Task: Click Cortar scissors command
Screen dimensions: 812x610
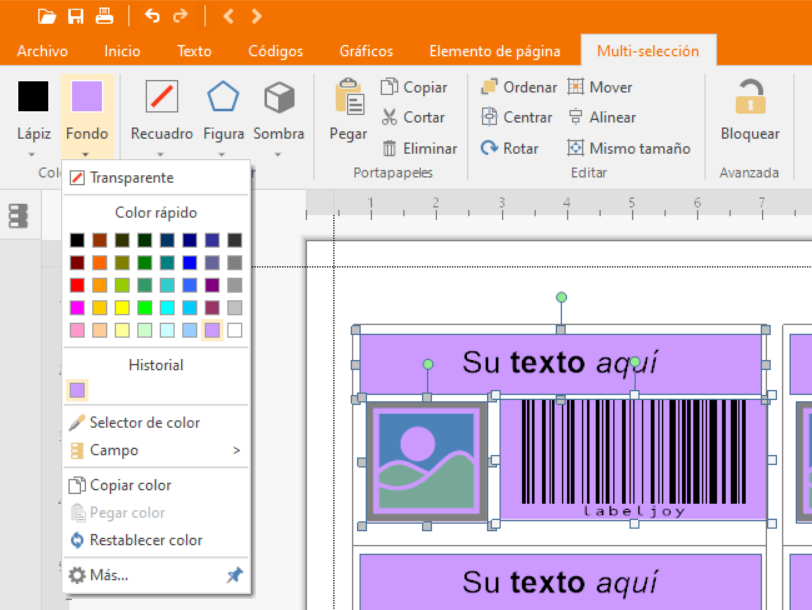Action: coord(413,118)
